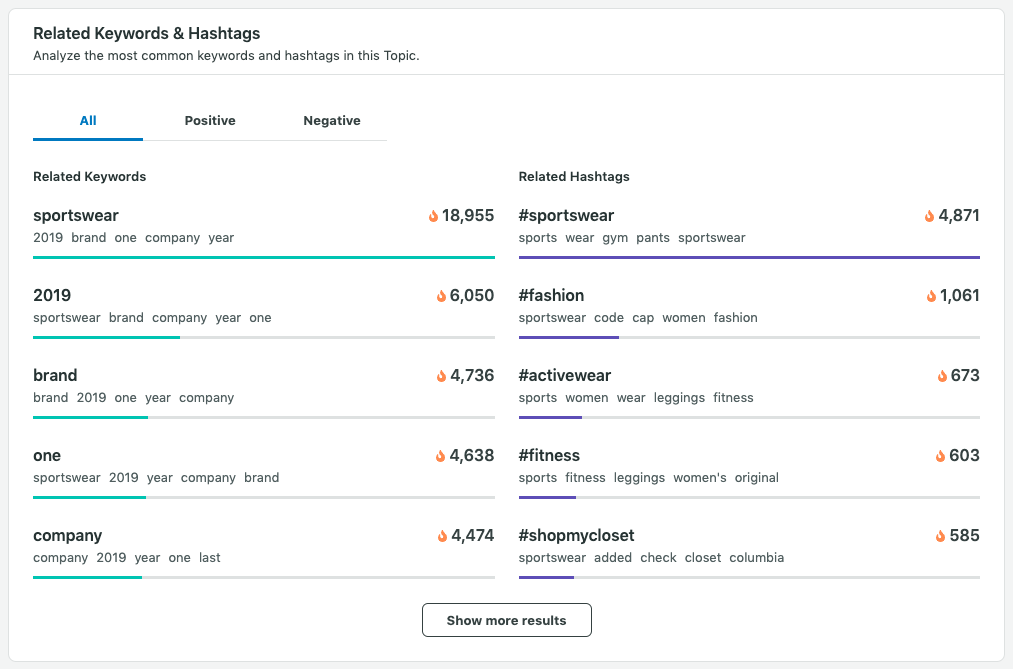Image resolution: width=1013 pixels, height=669 pixels.
Task: Open the #shopmycloset hashtag
Action: (x=577, y=536)
